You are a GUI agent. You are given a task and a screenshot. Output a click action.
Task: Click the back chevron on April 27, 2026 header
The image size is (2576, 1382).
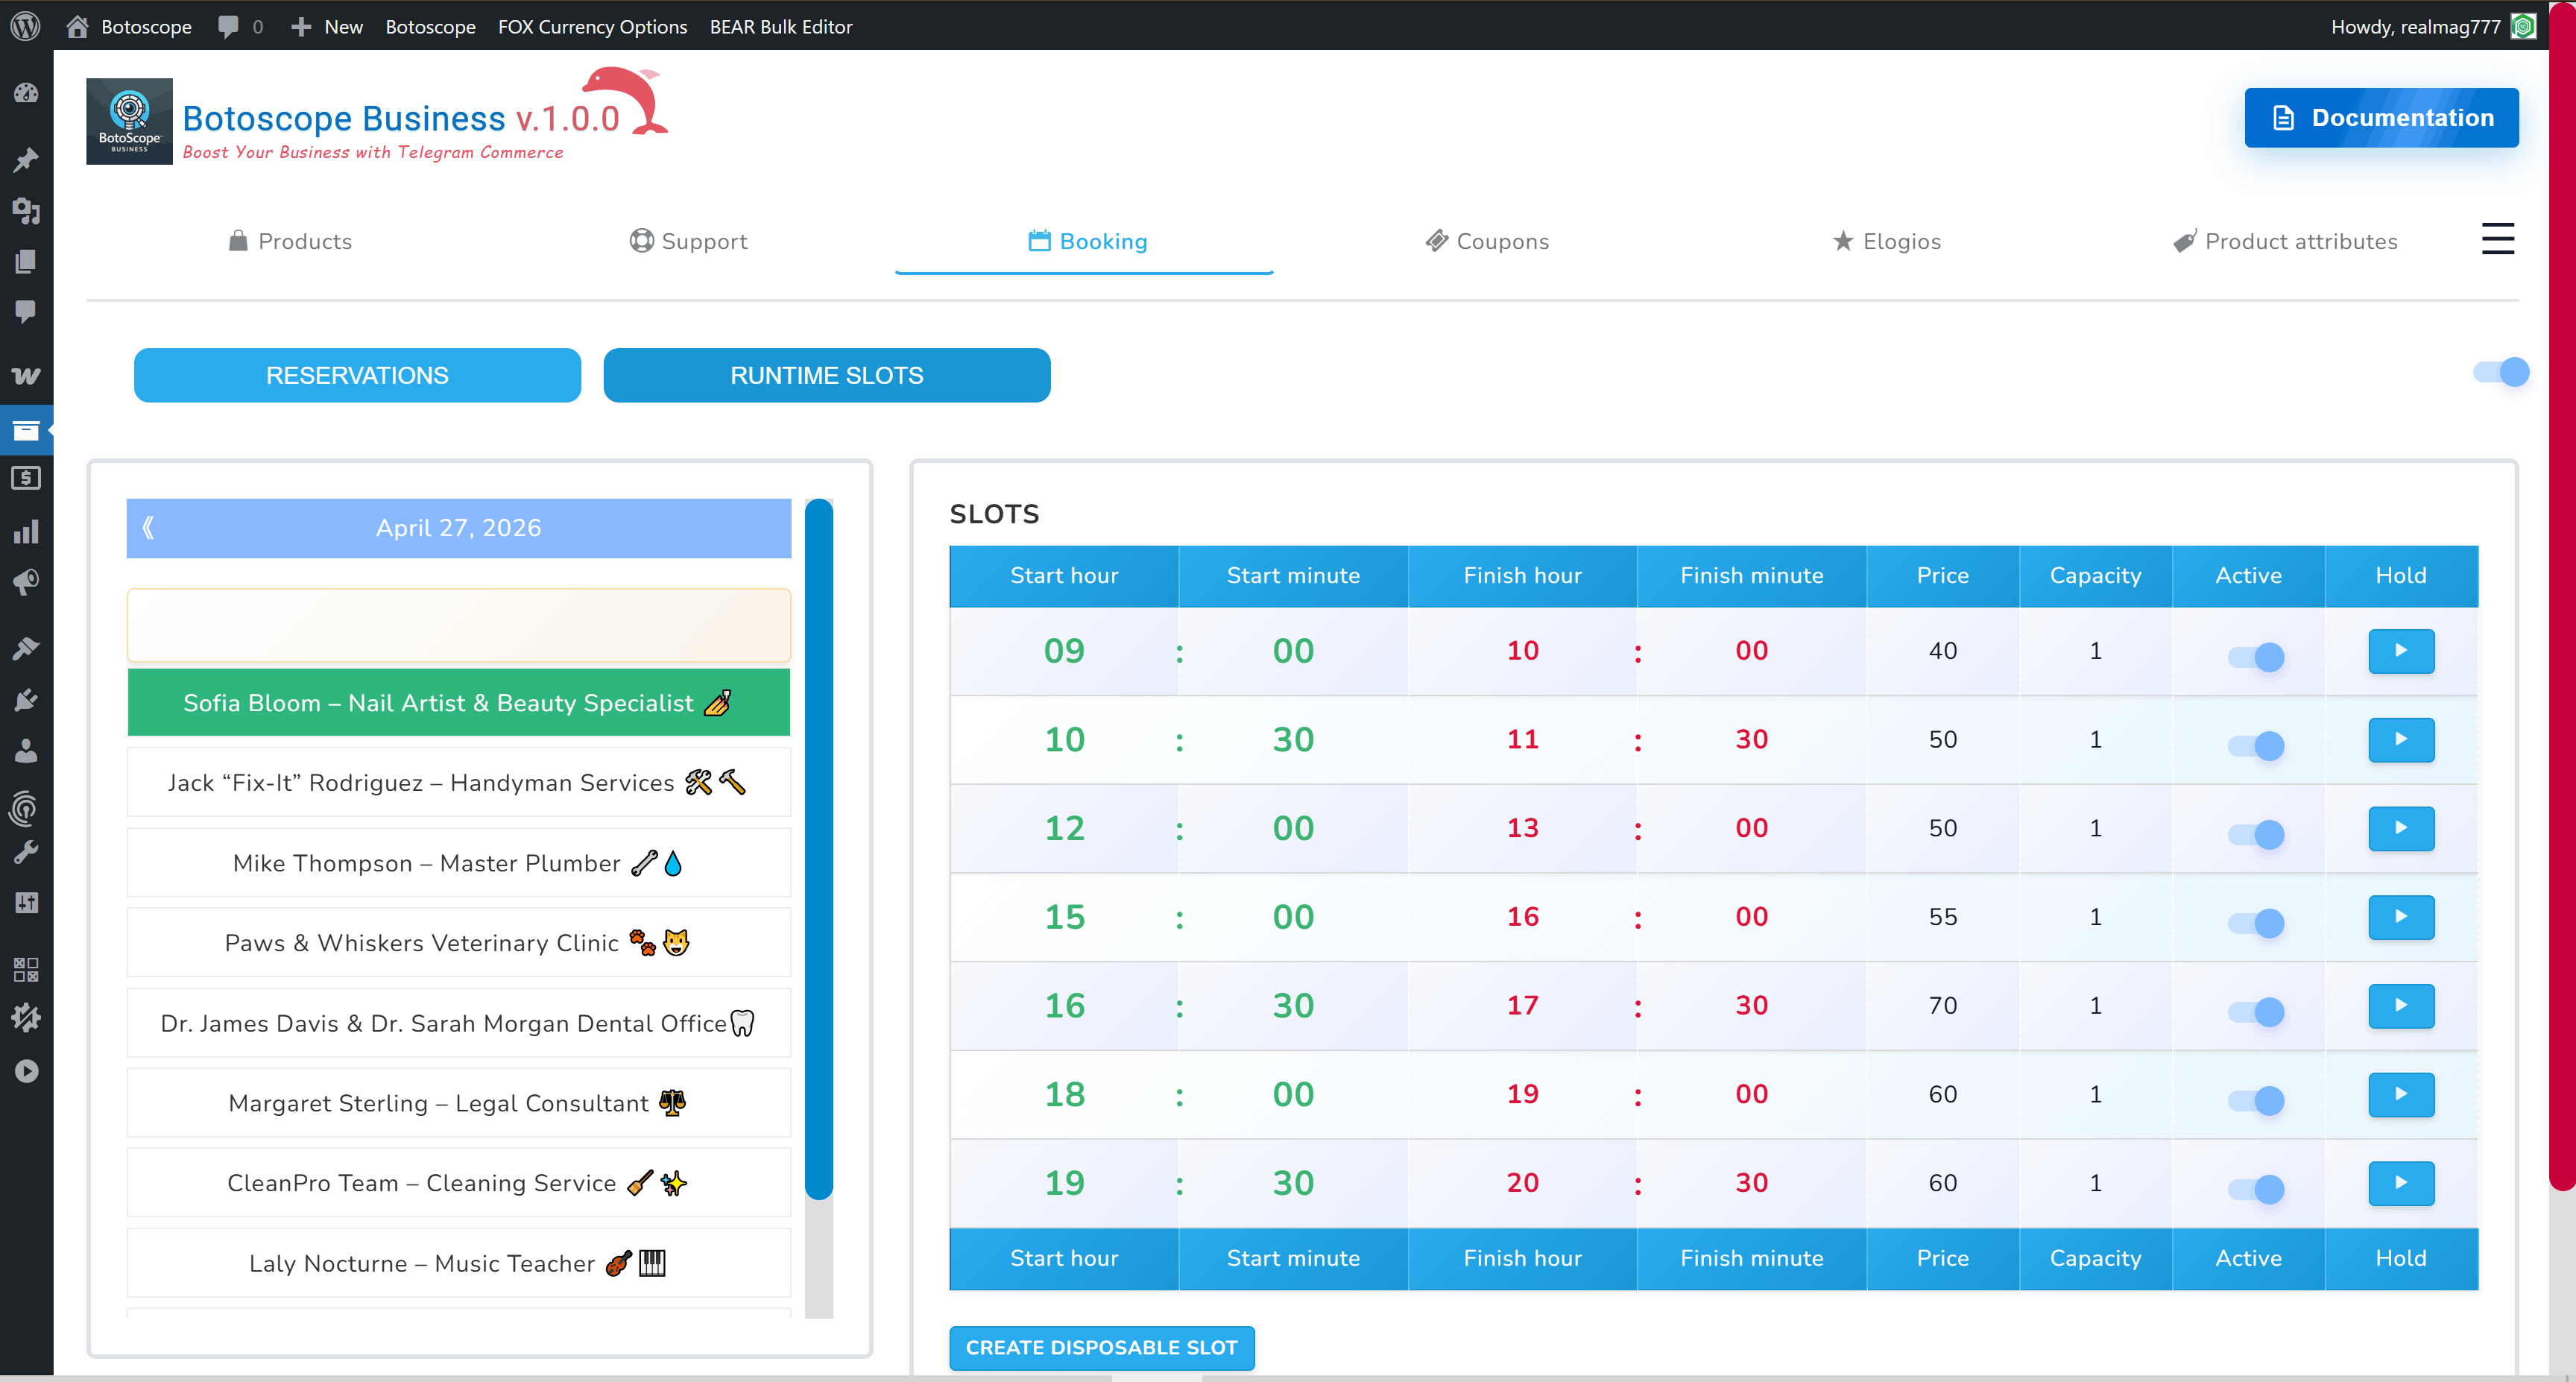pos(148,528)
